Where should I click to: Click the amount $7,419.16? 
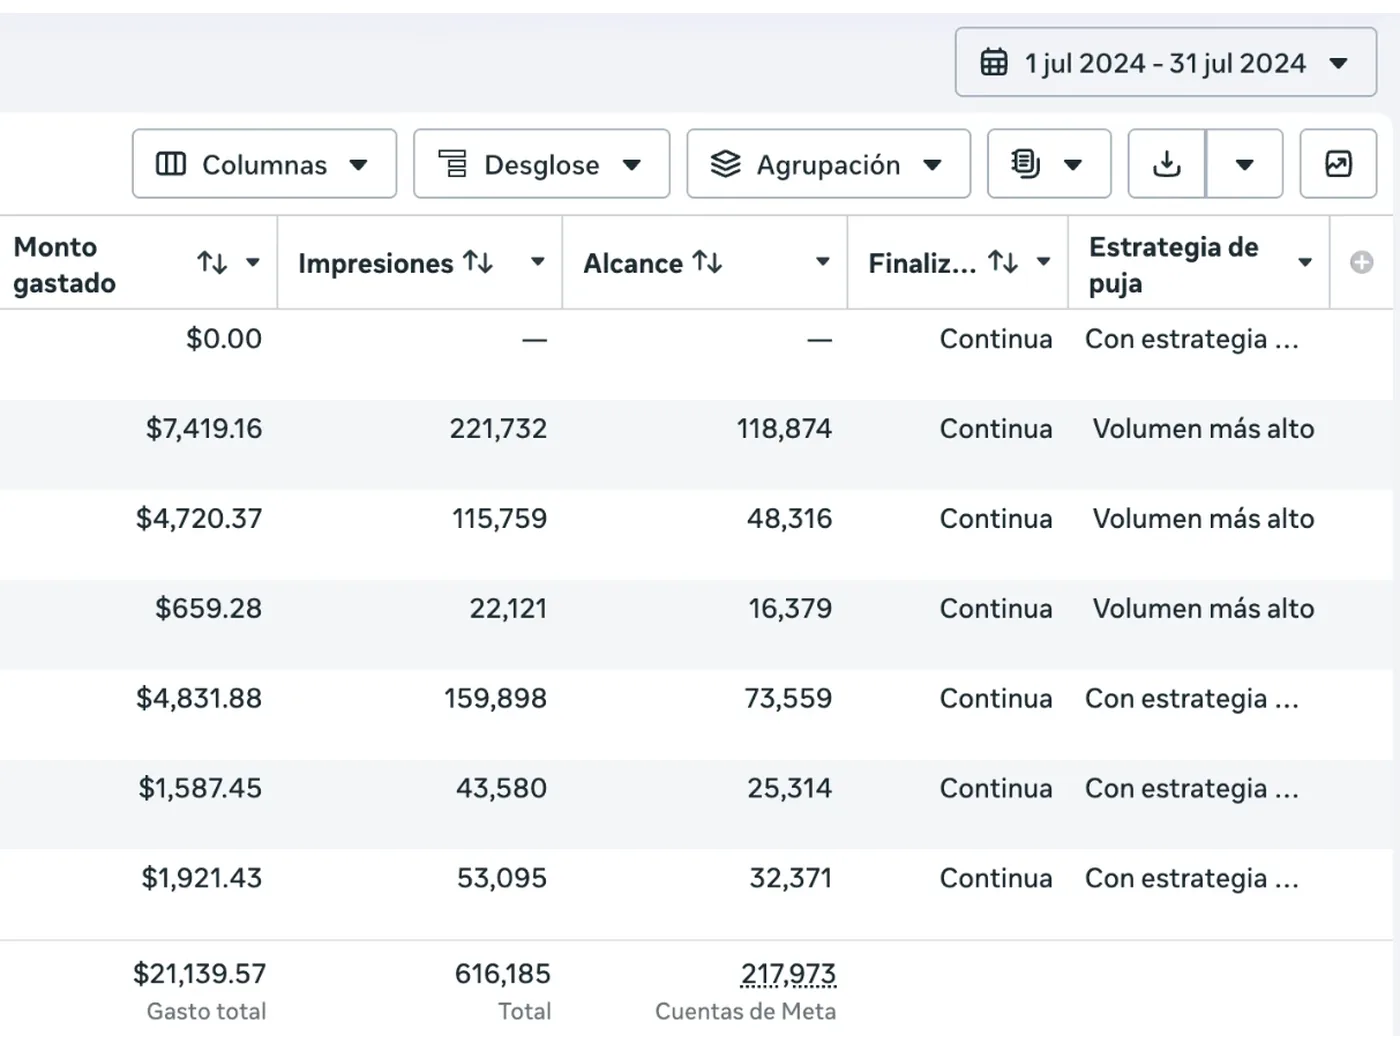coord(204,429)
